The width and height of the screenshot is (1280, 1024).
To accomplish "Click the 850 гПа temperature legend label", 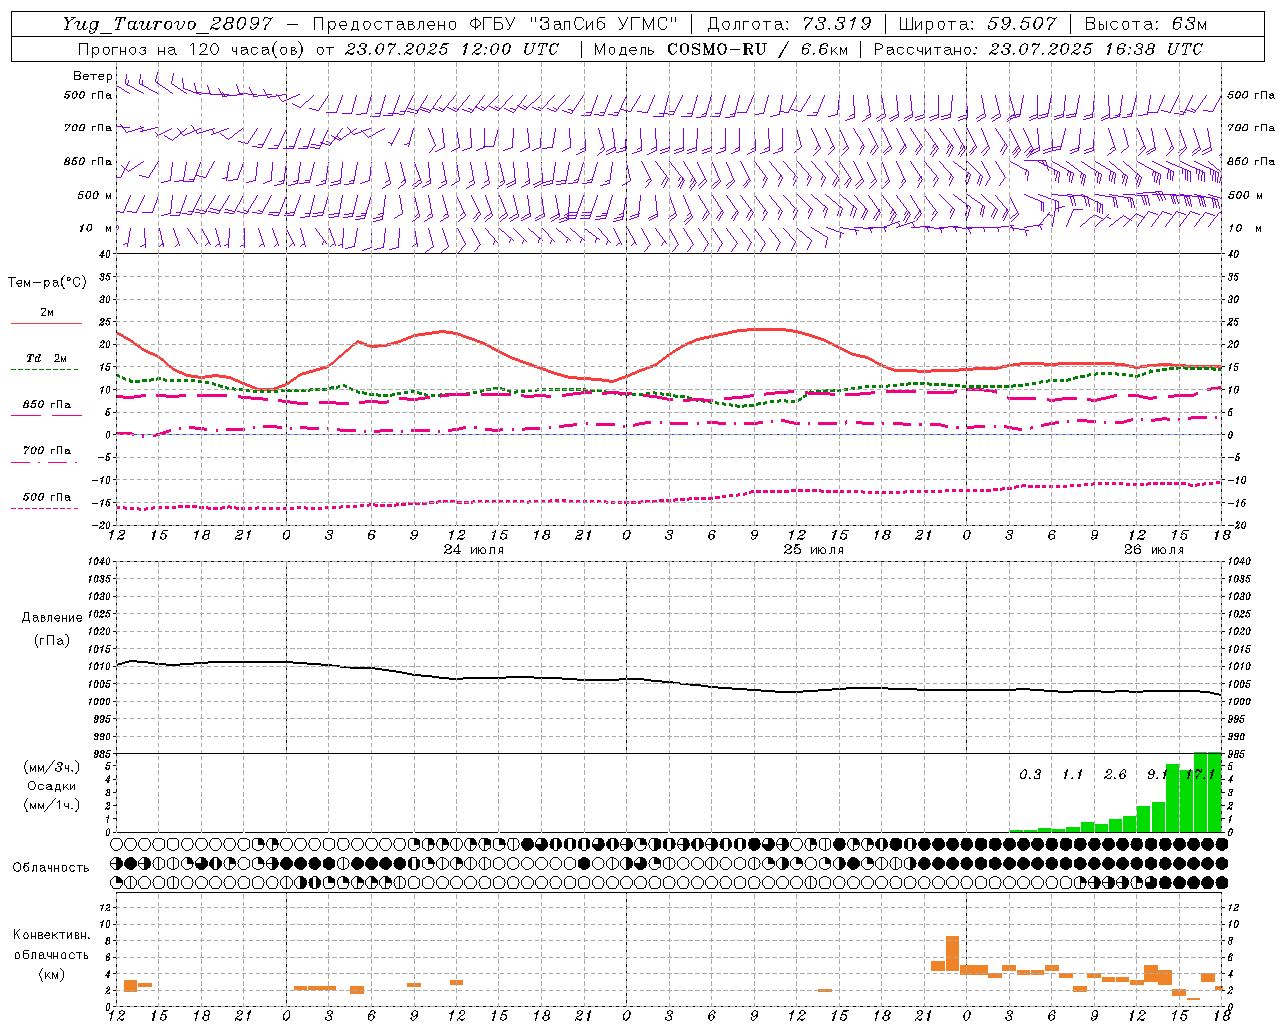I will 47,405.
